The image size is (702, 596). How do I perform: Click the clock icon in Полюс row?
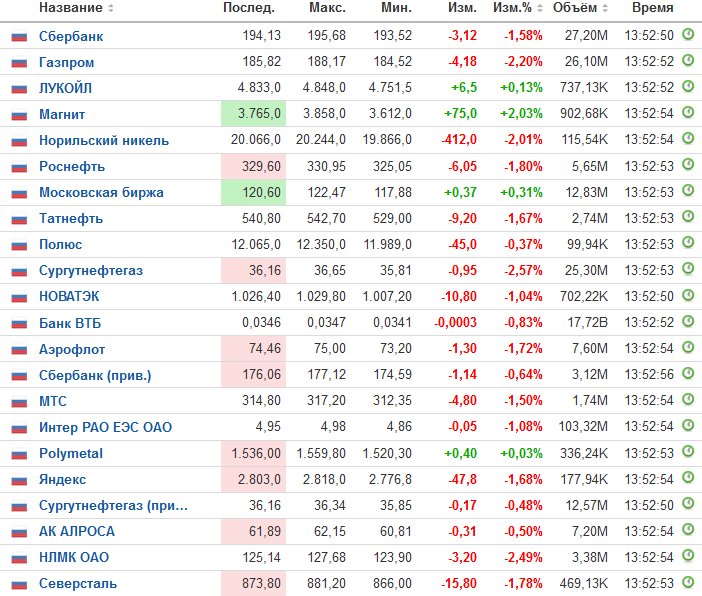688,242
